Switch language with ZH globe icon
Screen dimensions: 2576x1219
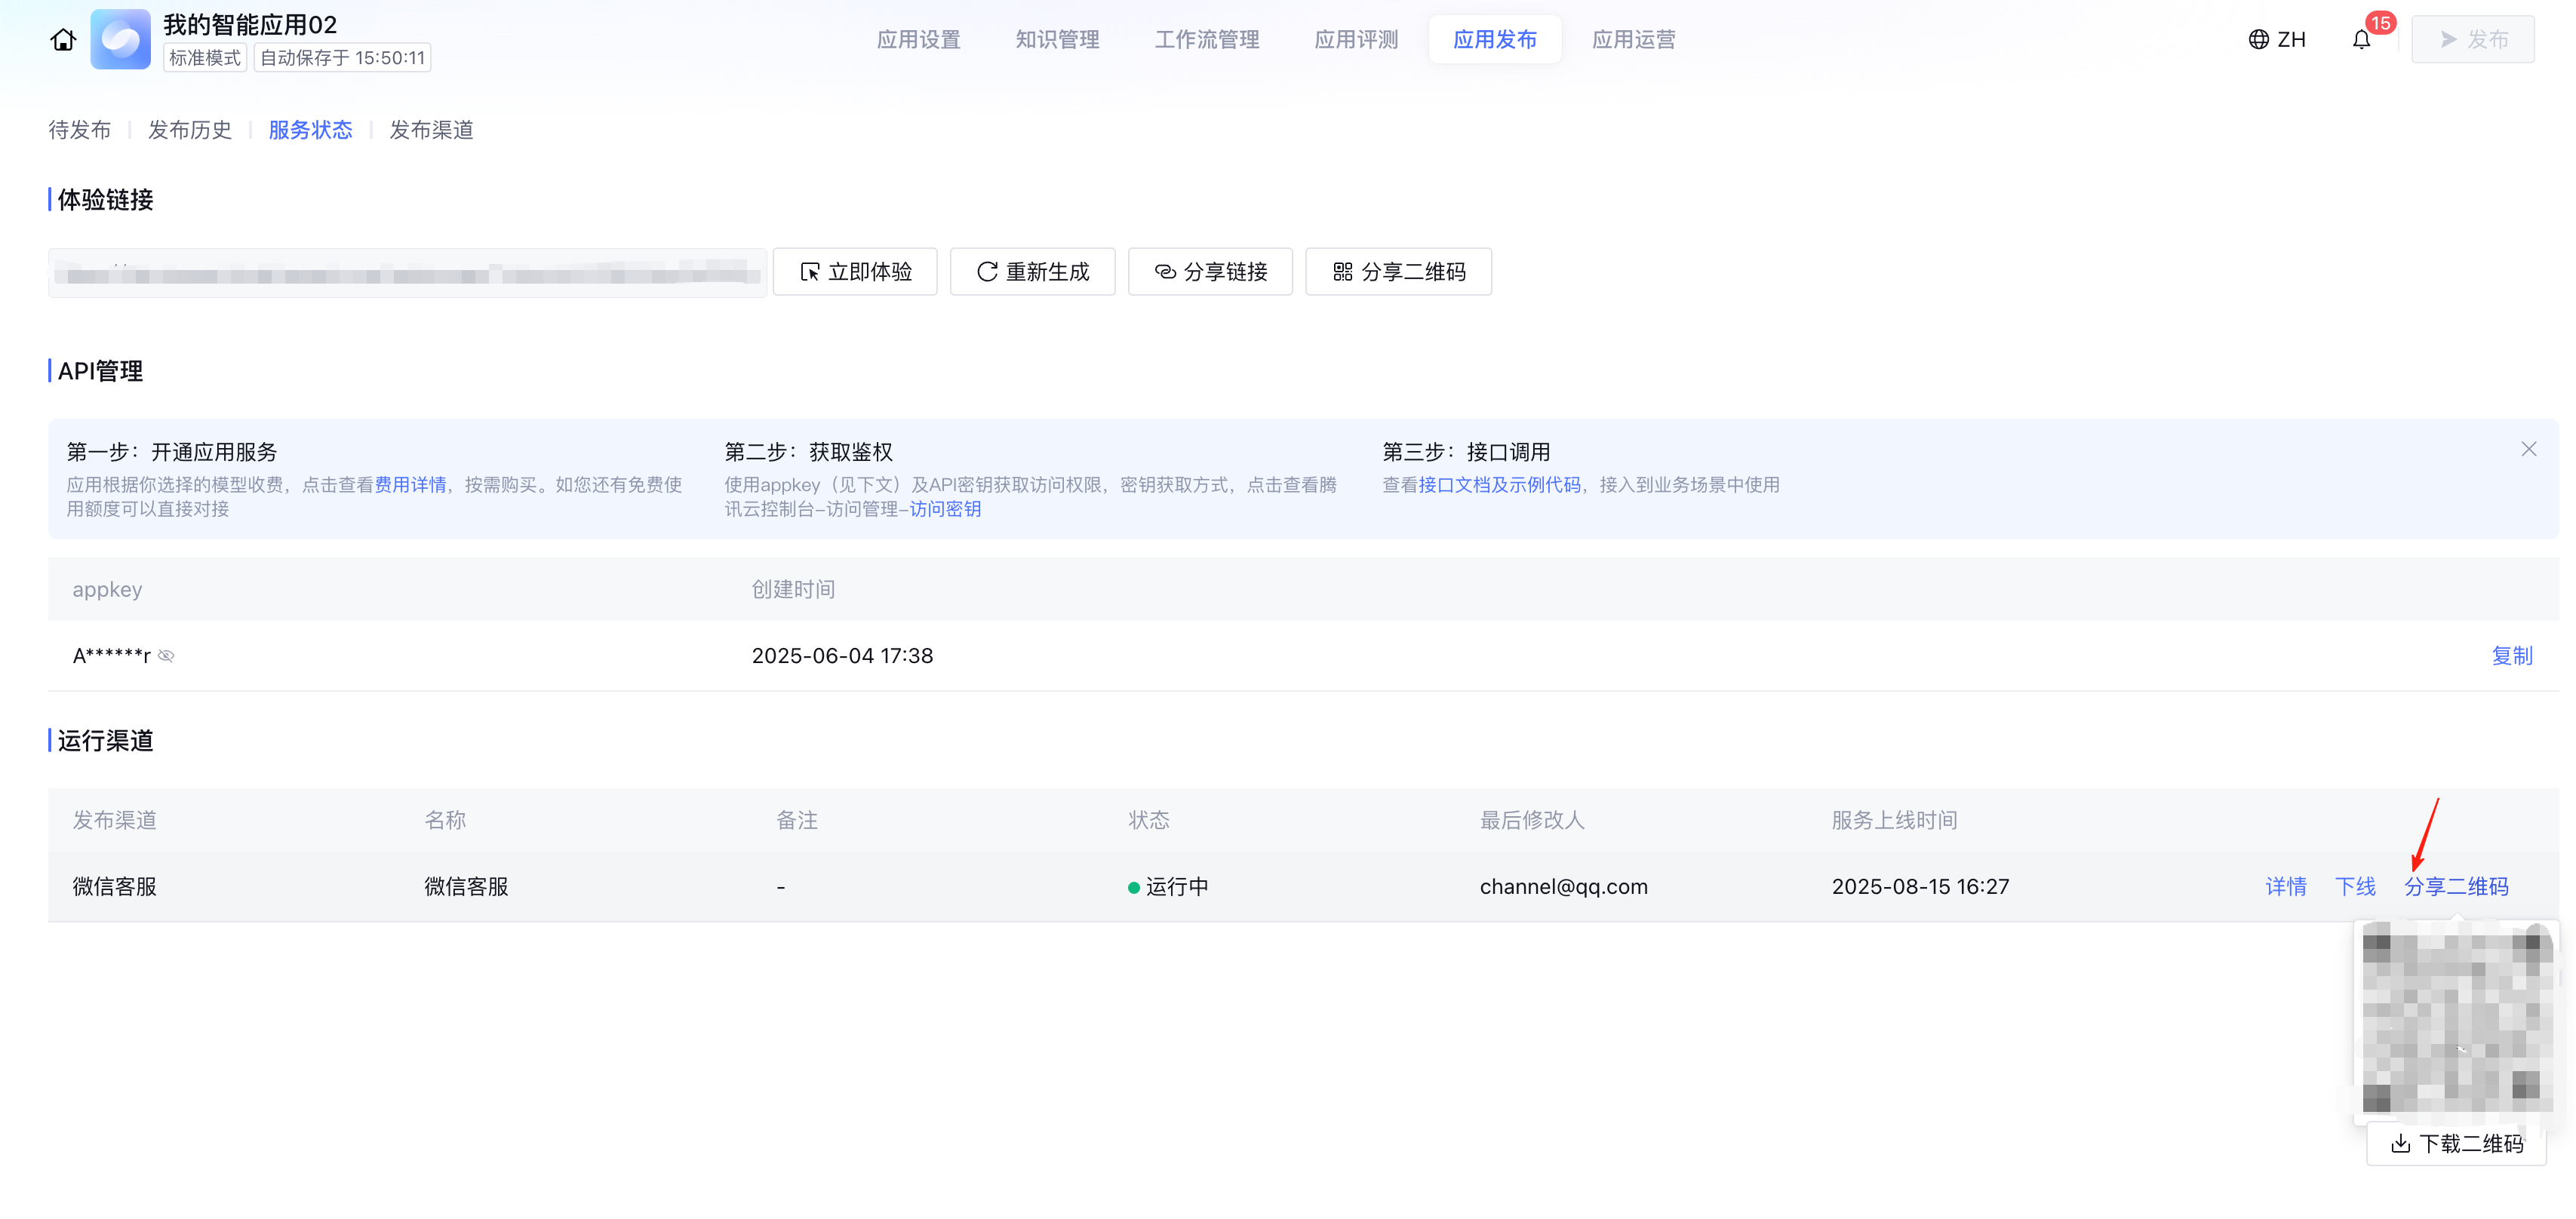point(2277,40)
